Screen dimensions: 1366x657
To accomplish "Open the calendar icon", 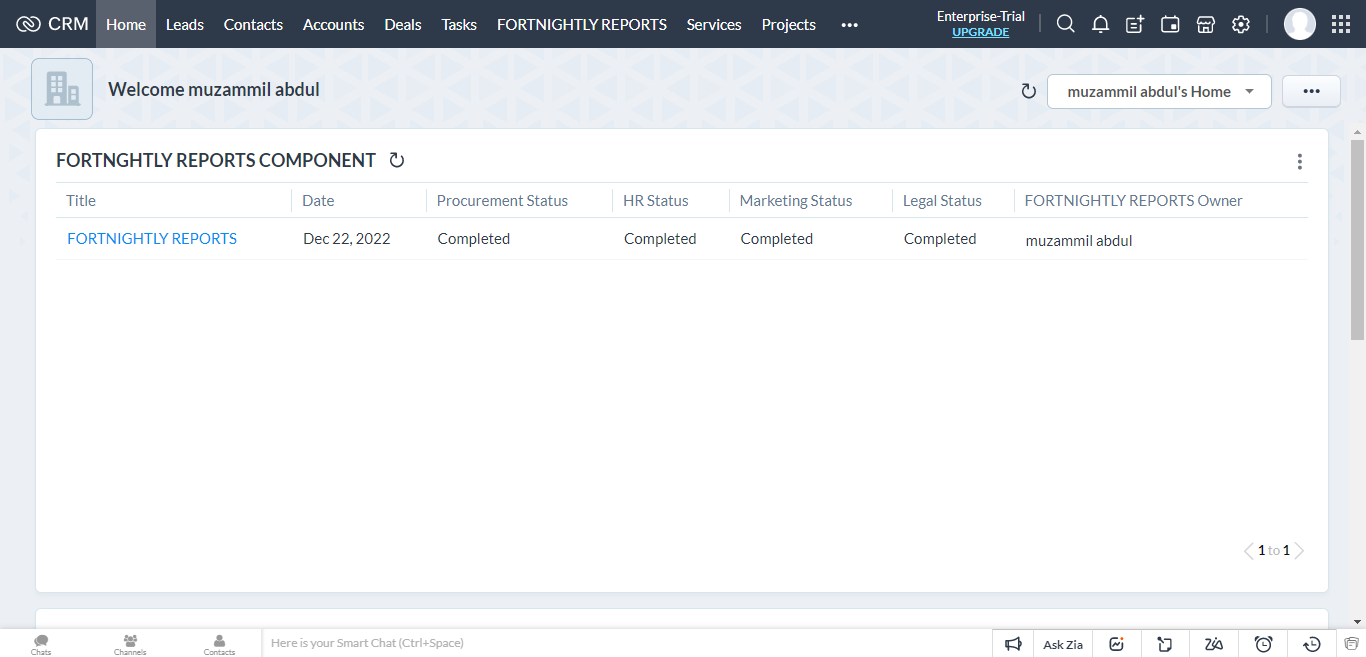I will pyautogui.click(x=1170, y=23).
